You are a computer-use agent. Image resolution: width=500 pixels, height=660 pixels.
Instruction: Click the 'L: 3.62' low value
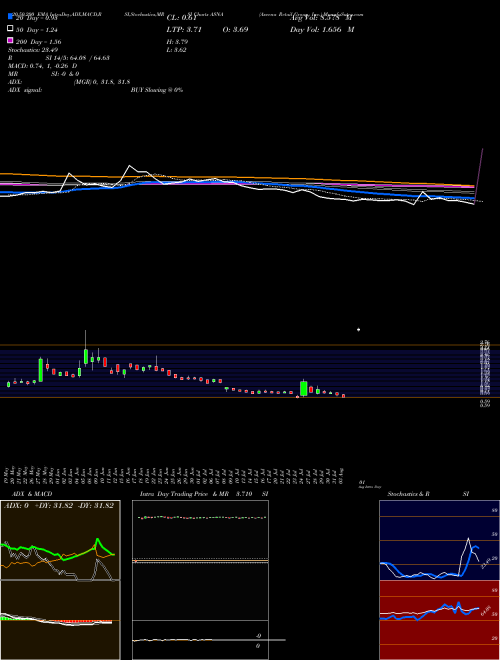[x=176, y=50]
